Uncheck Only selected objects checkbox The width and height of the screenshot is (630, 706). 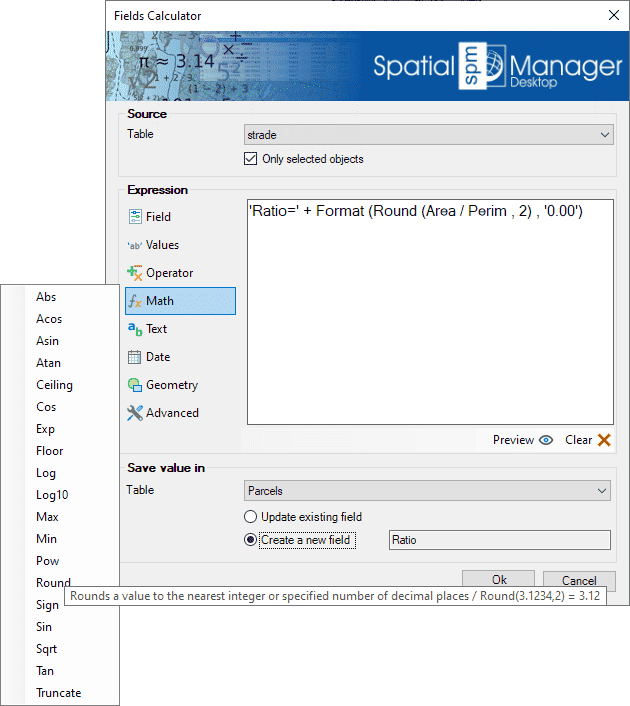pos(251,159)
